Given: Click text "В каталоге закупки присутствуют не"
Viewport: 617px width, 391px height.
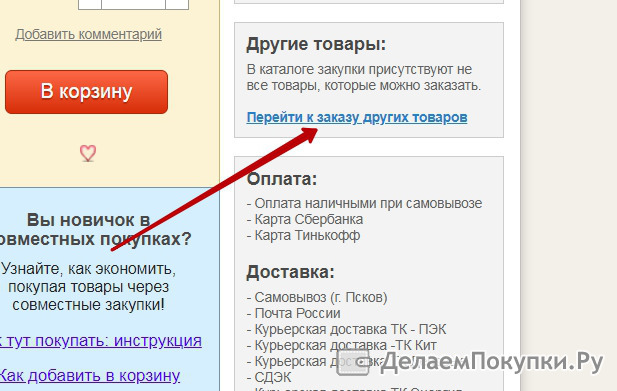Looking at the screenshot, I should (x=359, y=69).
